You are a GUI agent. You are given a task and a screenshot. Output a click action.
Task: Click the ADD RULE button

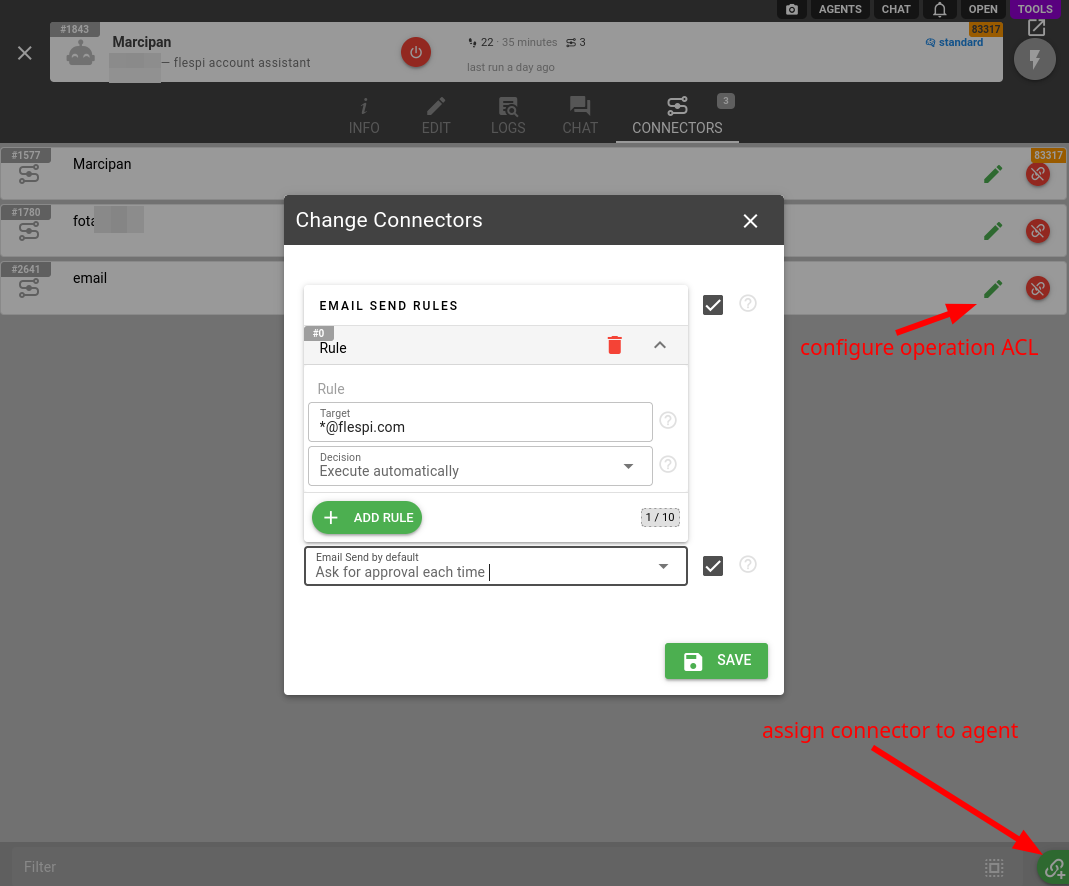(x=367, y=518)
